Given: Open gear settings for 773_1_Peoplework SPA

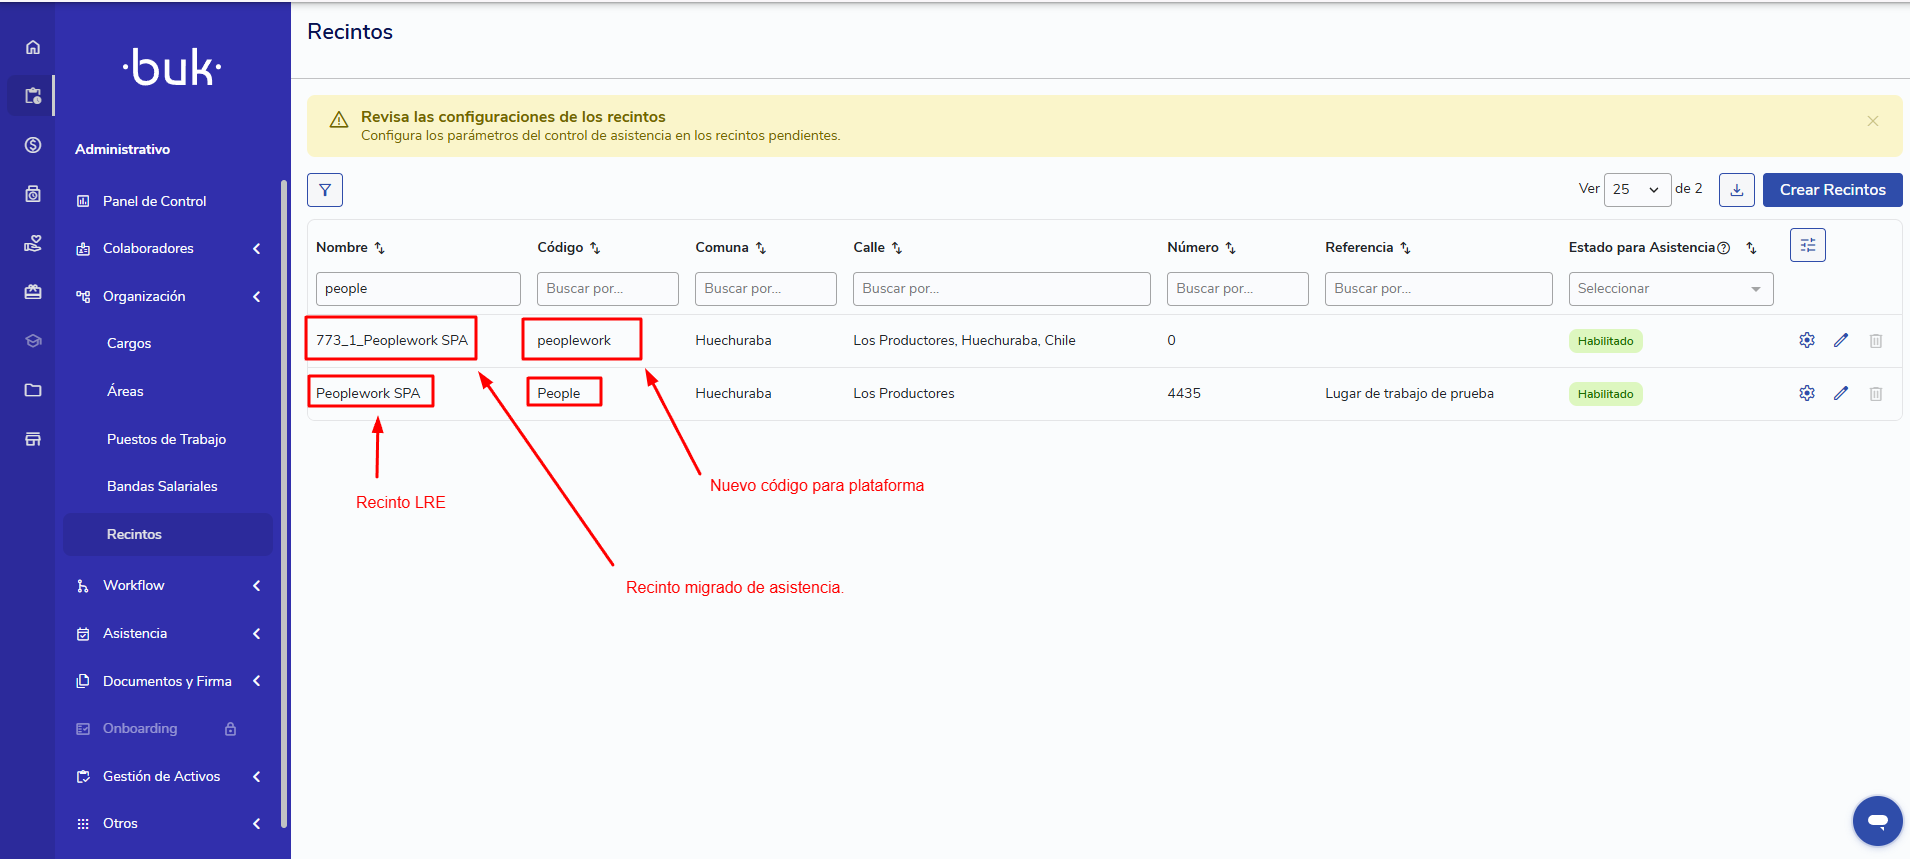Looking at the screenshot, I should pos(1807,340).
